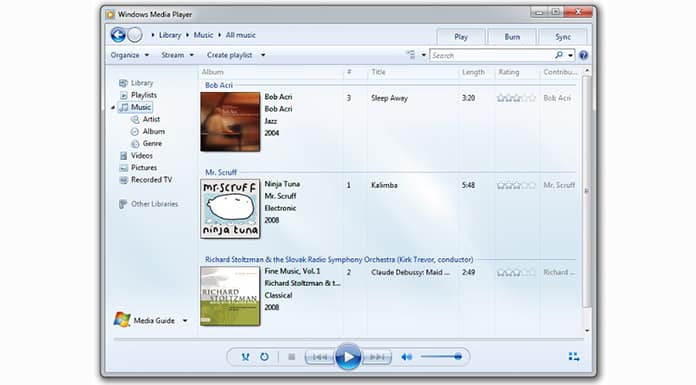Viewport: 696px width, 385px height.
Task: Click the Media Guide button
Action: pos(145,320)
